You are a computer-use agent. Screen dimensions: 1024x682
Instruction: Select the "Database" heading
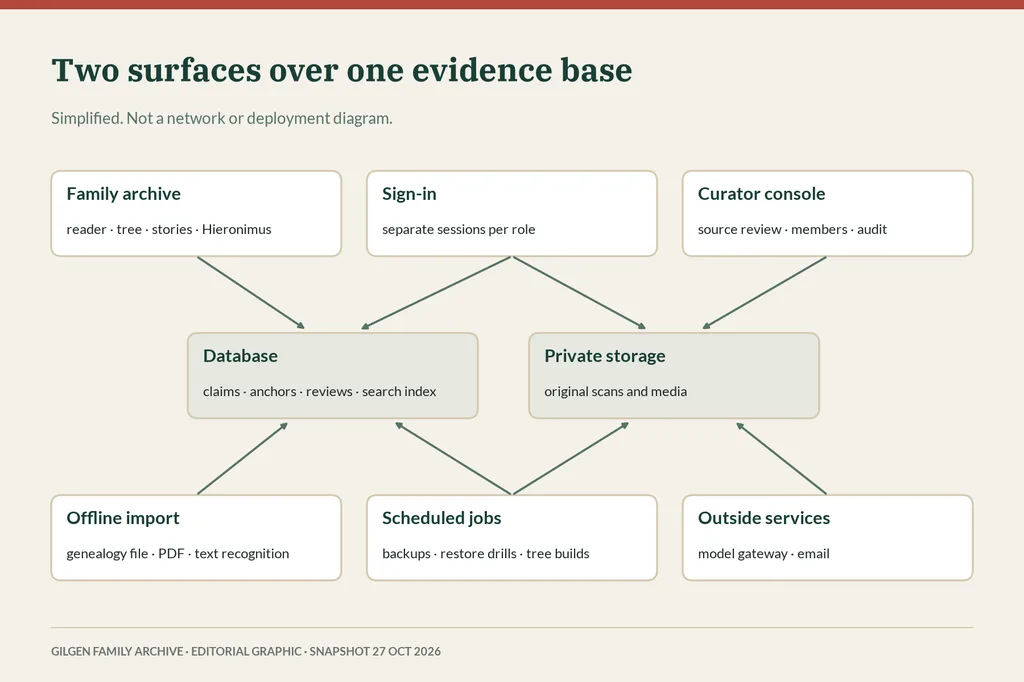coord(240,355)
